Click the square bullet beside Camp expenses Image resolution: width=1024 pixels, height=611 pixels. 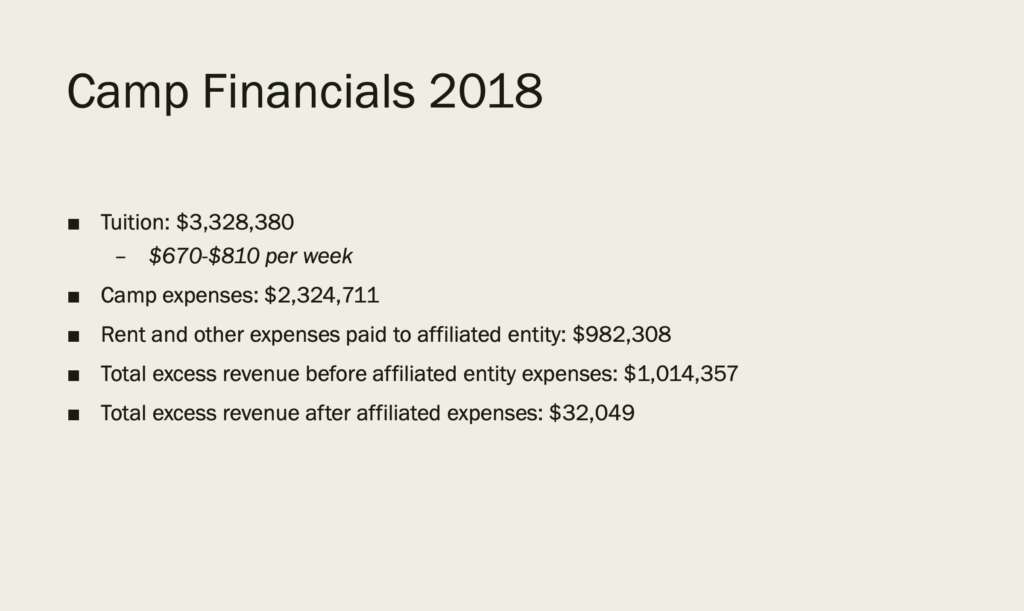pos(73,297)
